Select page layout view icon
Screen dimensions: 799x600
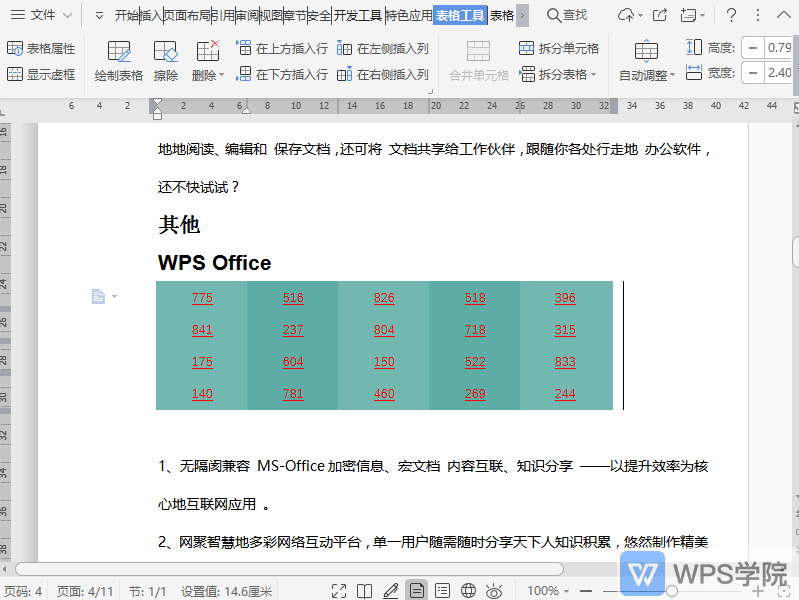[416, 591]
